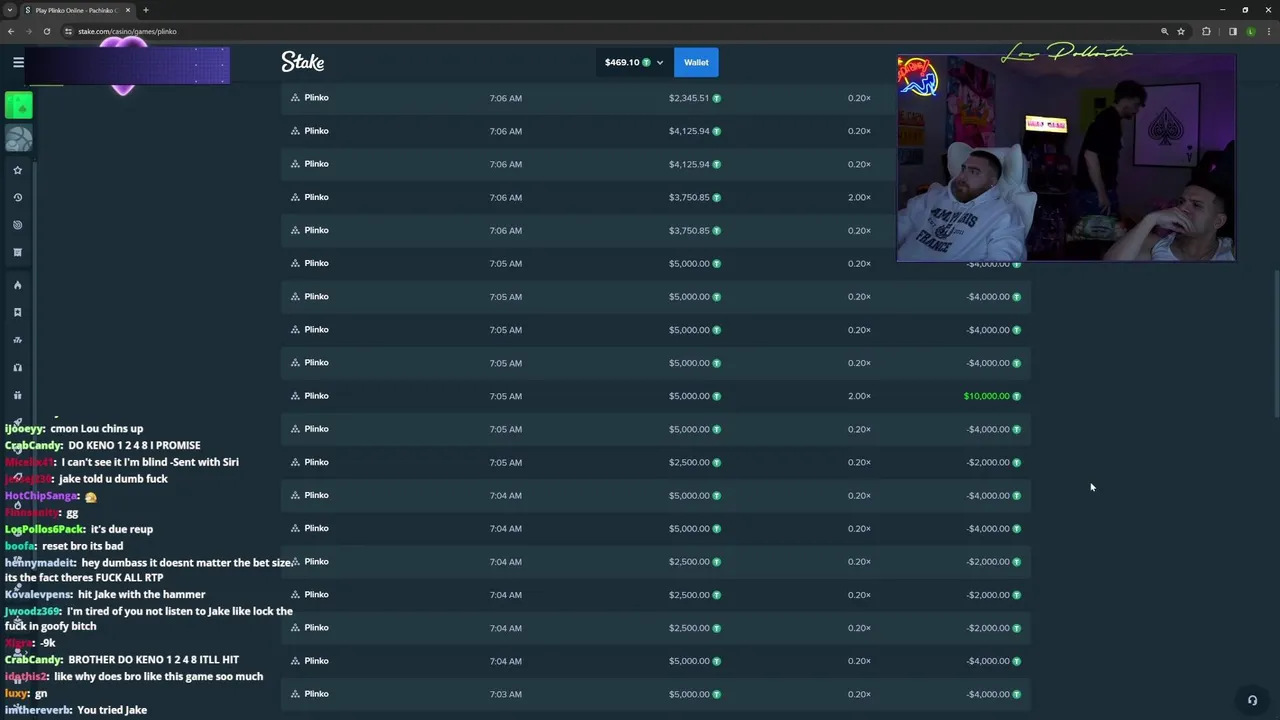This screenshot has width=1280, height=720.
Task: Bookmark this page with the star icon
Action: pyautogui.click(x=1181, y=31)
